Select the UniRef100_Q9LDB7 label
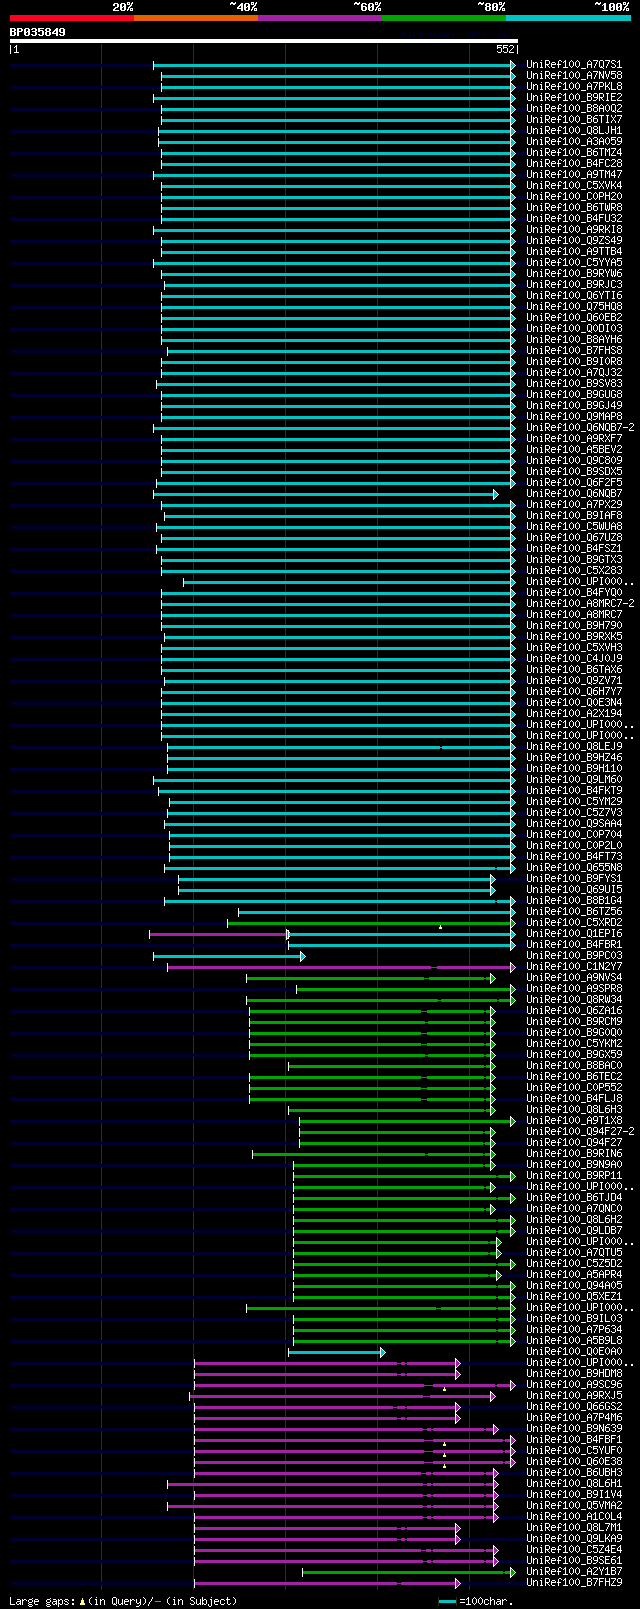The height and width of the screenshot is (1609, 640). coord(574,1231)
